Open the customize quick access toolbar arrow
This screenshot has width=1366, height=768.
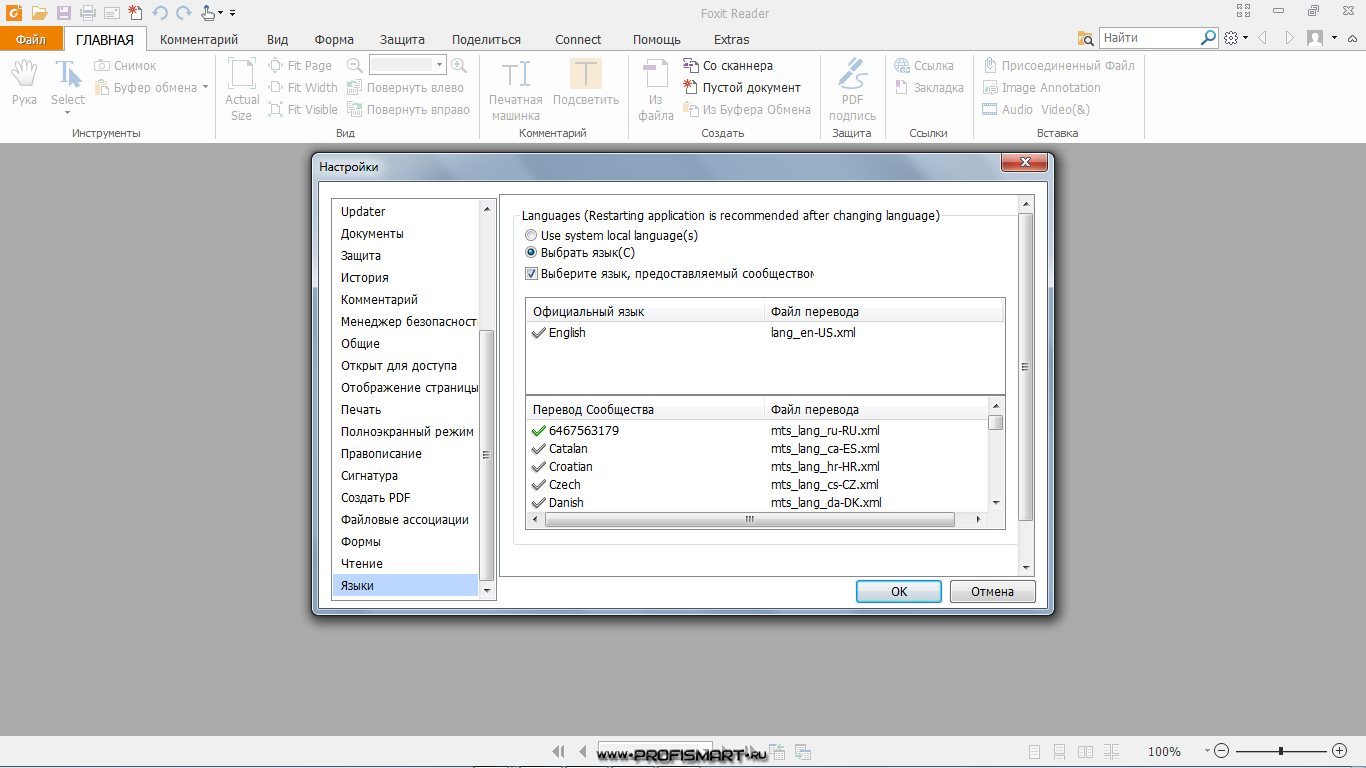click(233, 13)
